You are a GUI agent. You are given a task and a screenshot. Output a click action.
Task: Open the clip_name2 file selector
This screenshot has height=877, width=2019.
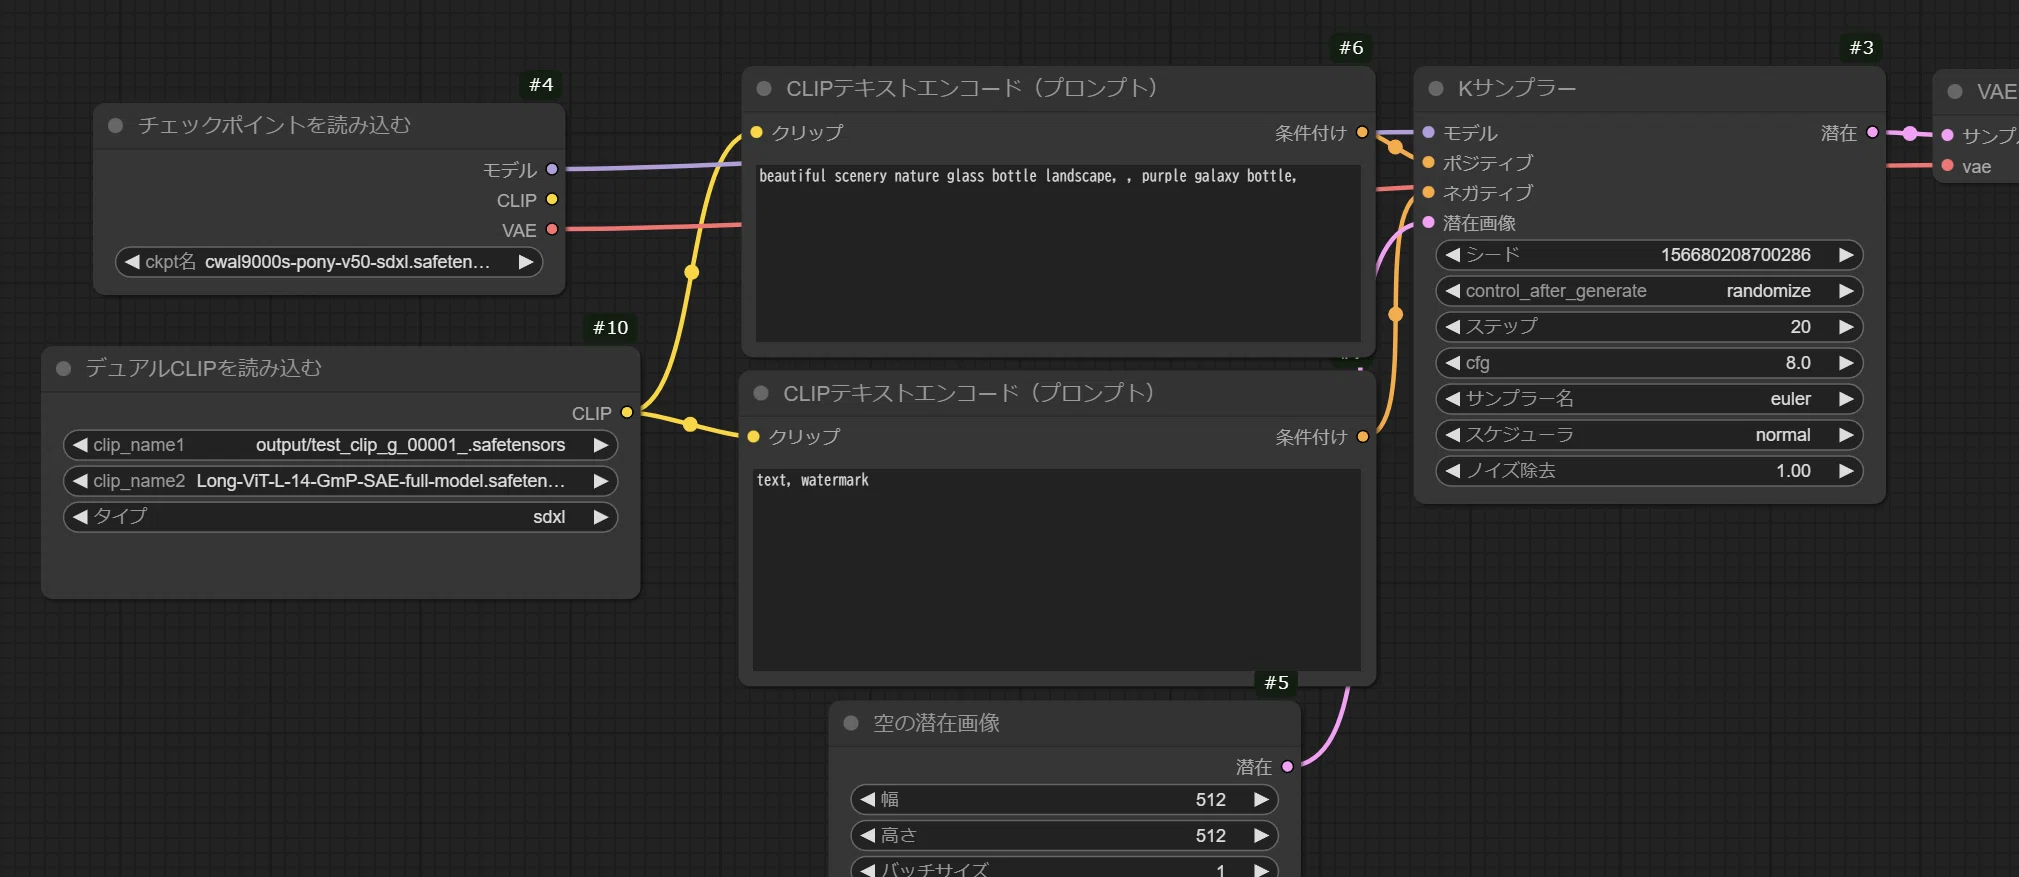pos(340,481)
